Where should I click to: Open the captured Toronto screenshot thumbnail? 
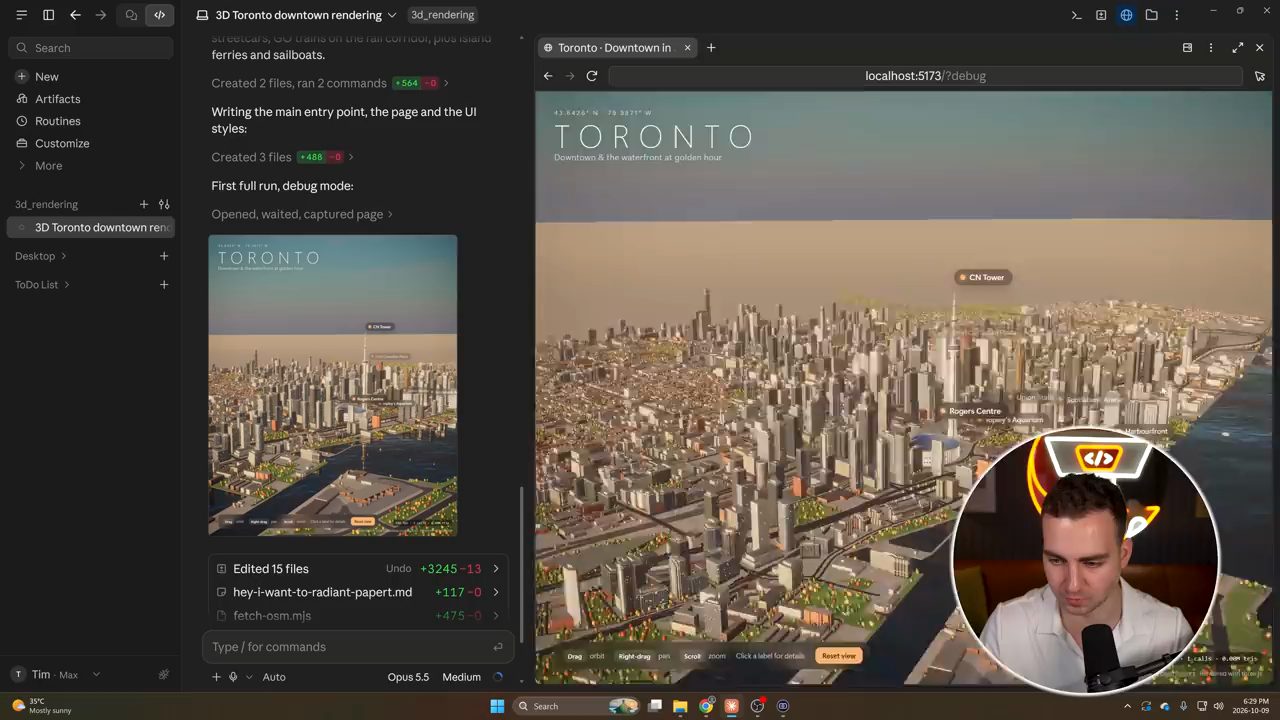click(x=333, y=385)
